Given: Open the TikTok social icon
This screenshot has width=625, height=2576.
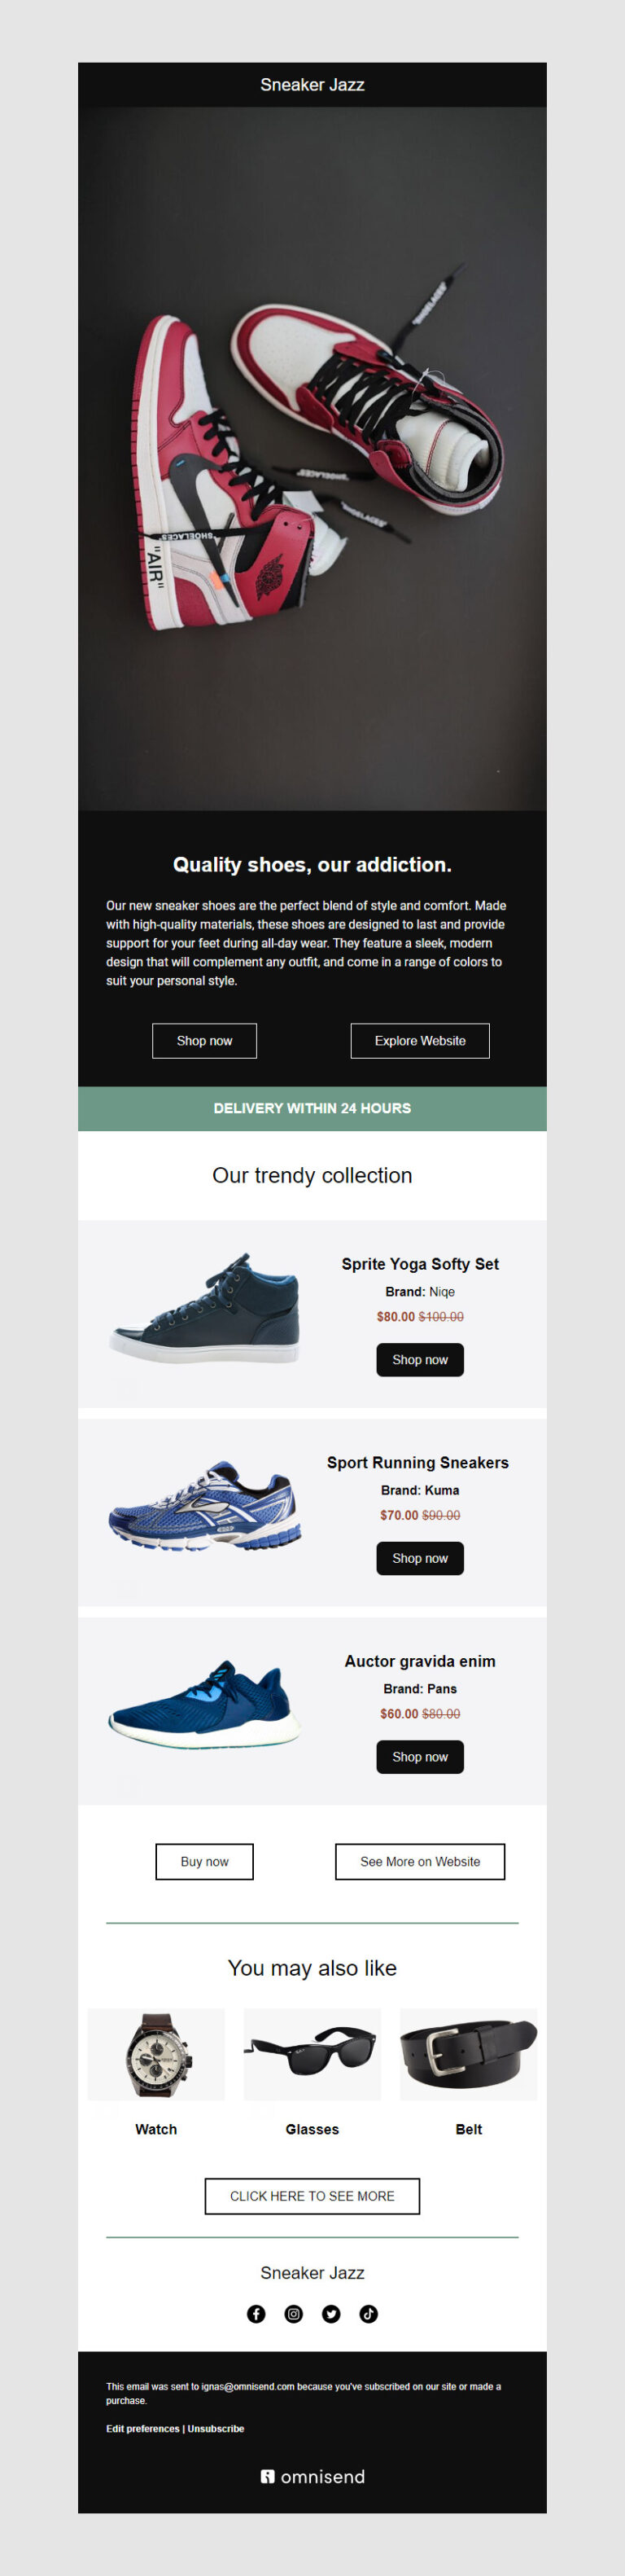Looking at the screenshot, I should click(368, 2313).
